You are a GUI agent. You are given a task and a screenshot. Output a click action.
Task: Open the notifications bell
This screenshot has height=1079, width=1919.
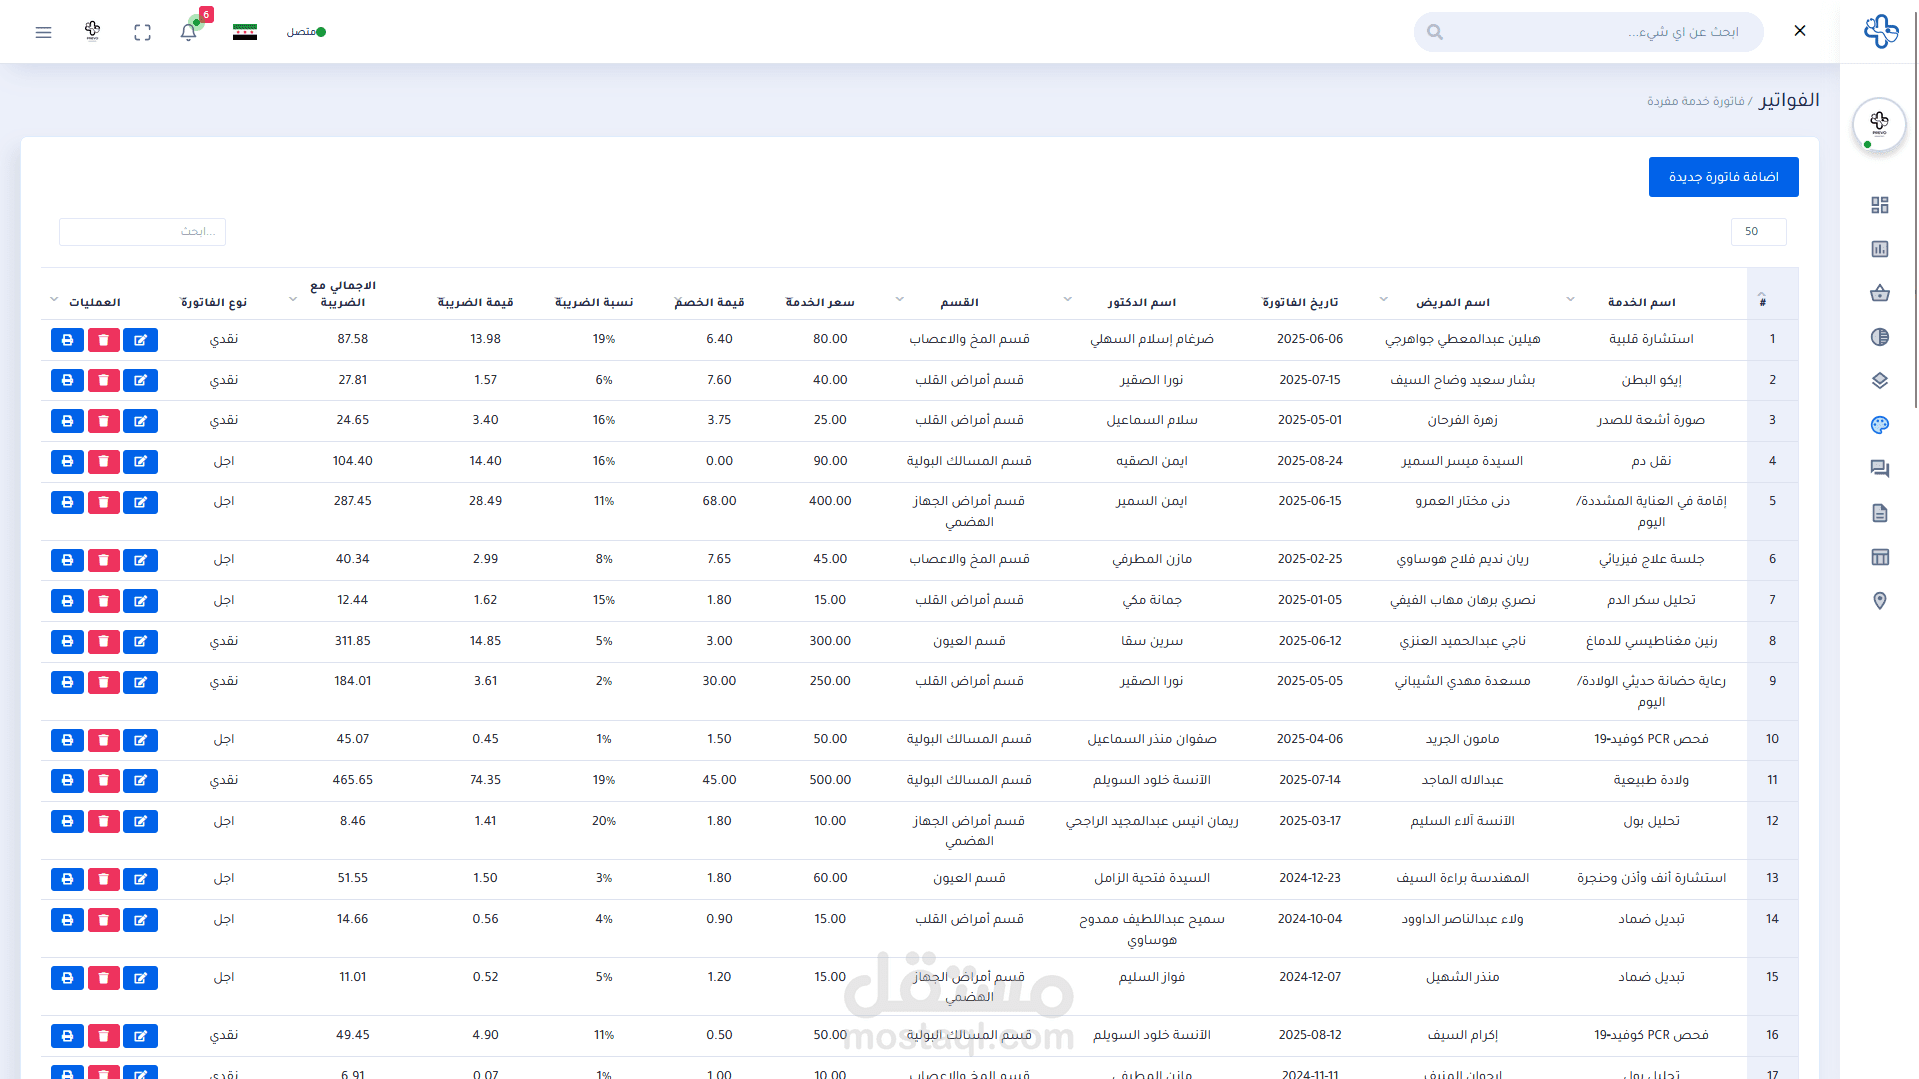188,32
